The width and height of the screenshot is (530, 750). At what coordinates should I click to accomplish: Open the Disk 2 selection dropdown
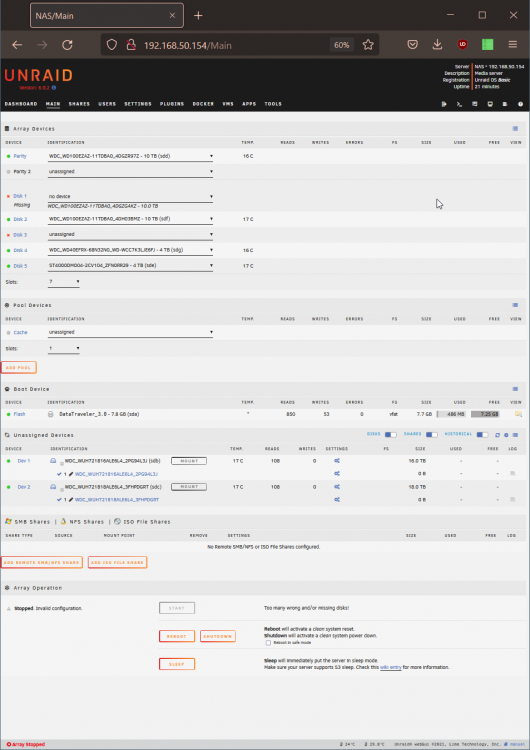130,219
